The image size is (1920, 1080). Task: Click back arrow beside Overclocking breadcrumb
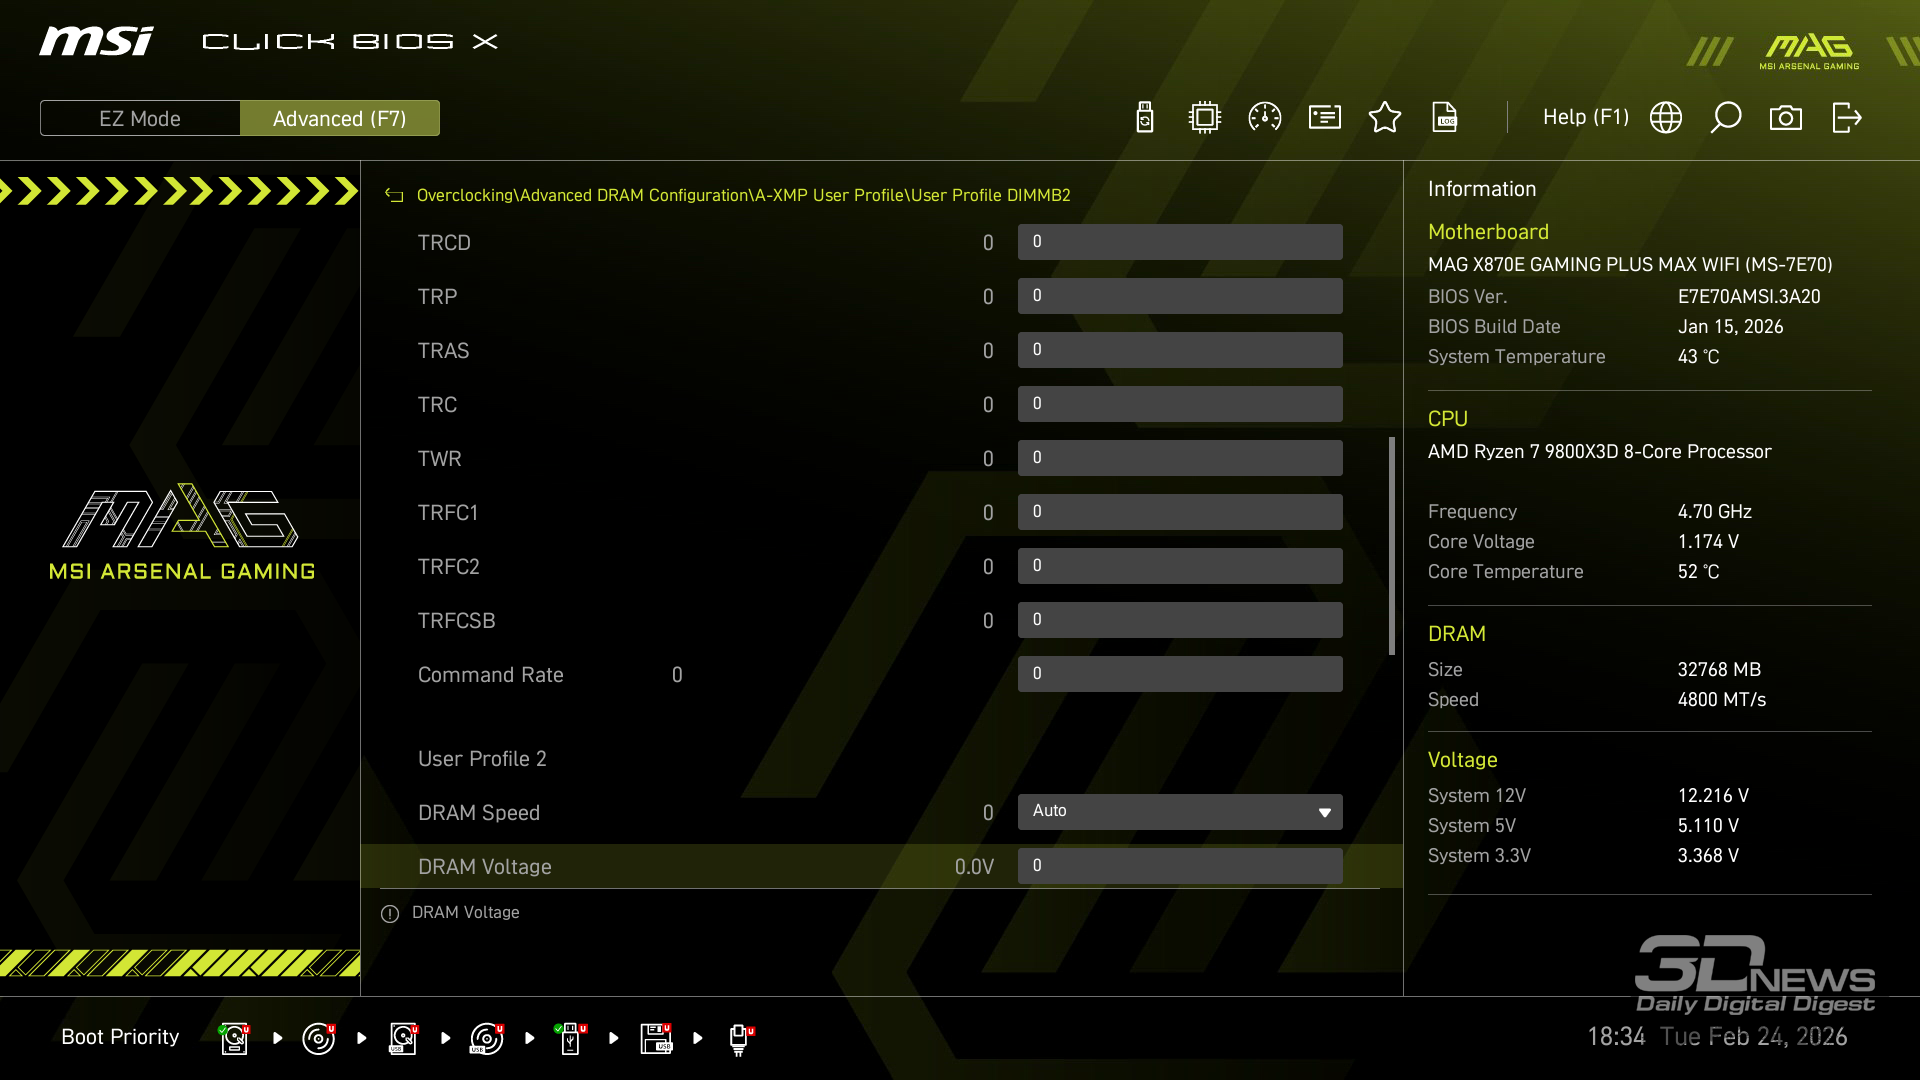394,196
